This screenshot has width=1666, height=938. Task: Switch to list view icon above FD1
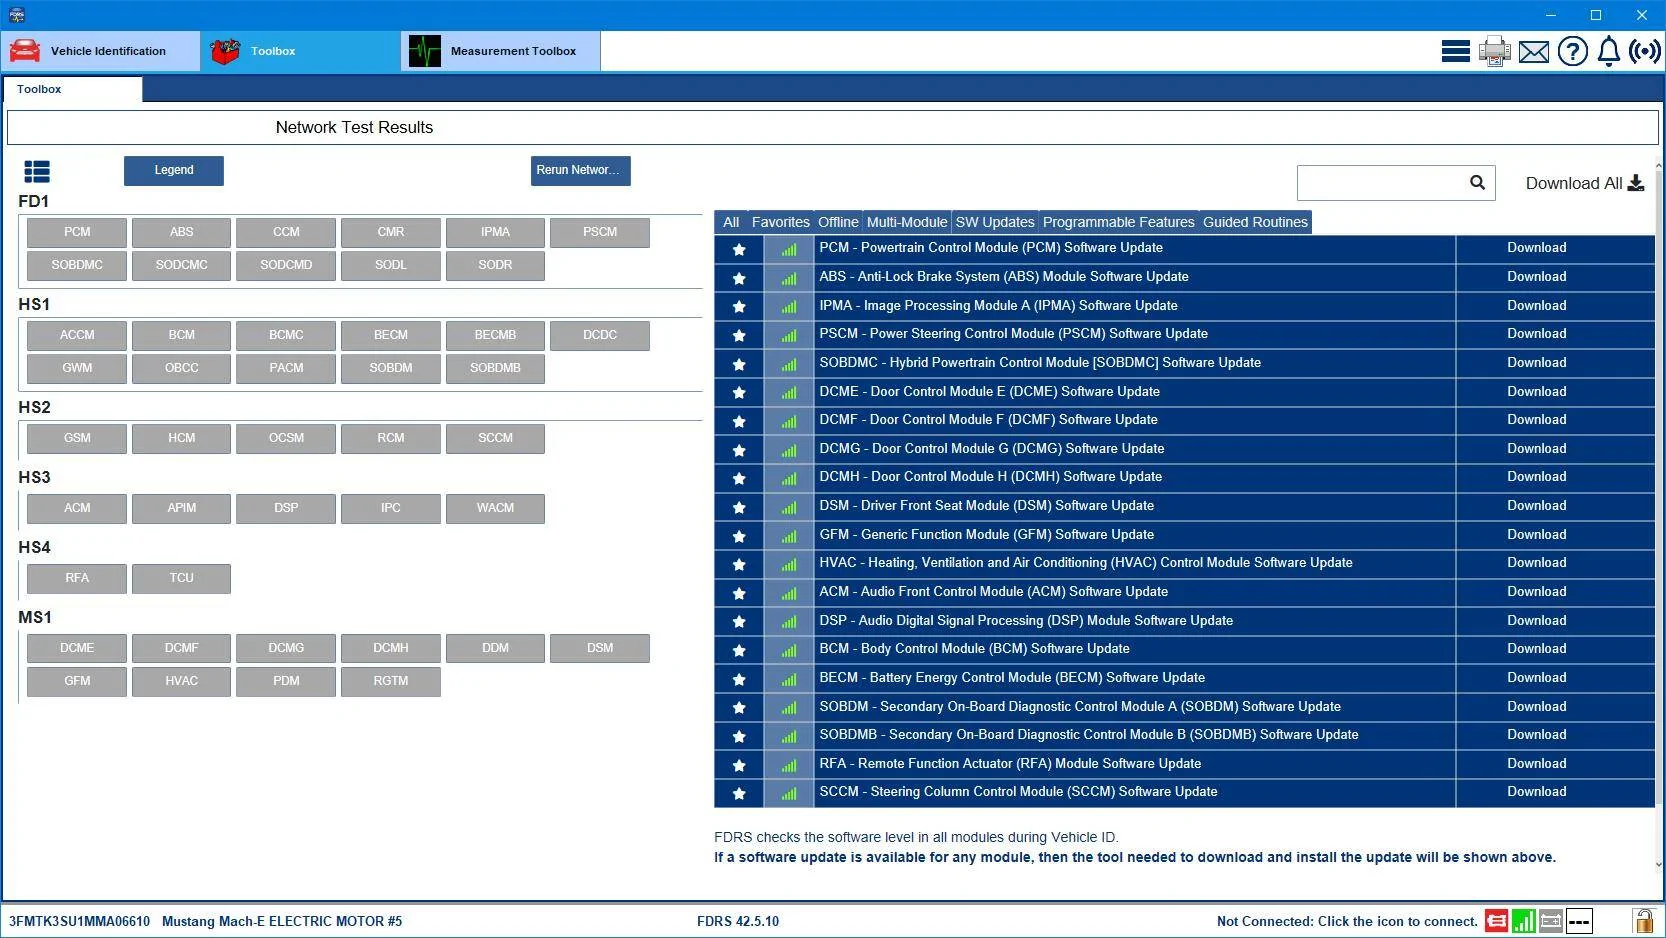[x=37, y=171]
